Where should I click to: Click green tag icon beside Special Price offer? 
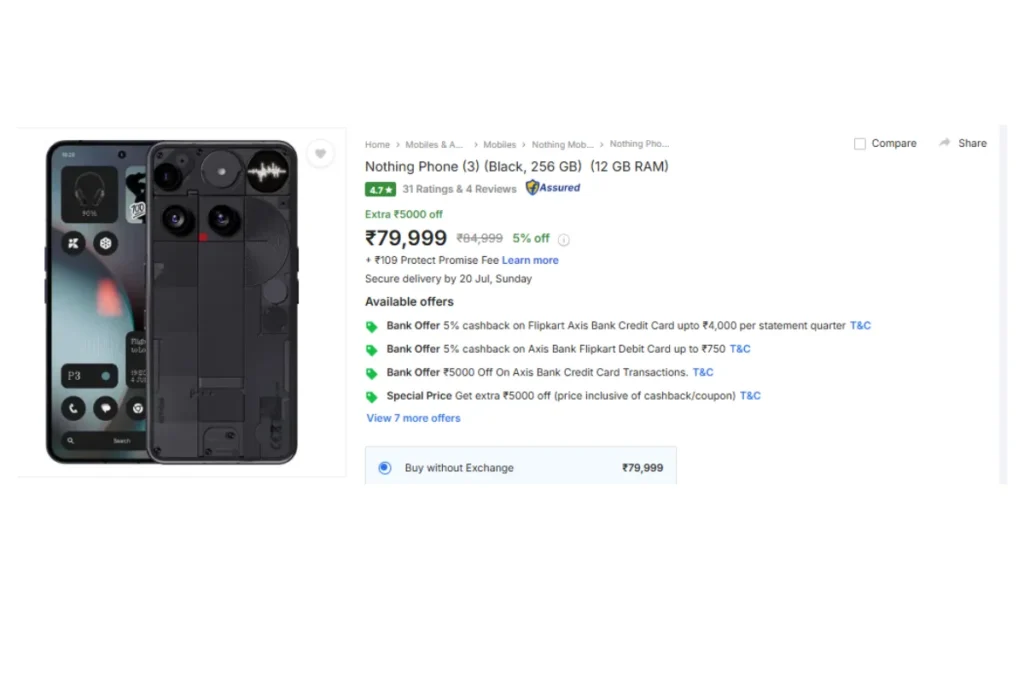(372, 397)
